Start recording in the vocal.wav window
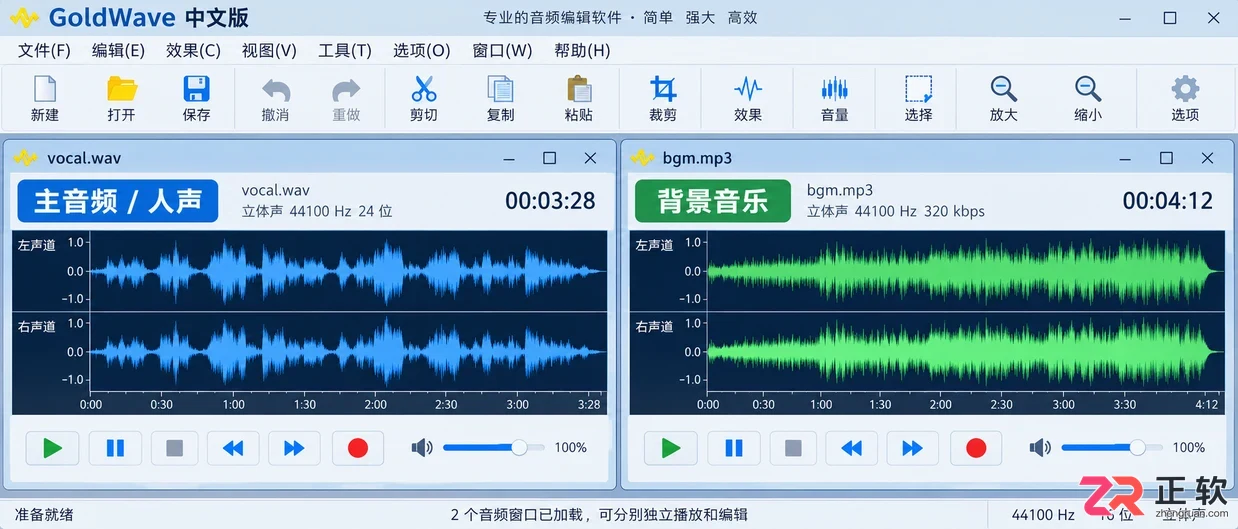1238x529 pixels. 357,448
